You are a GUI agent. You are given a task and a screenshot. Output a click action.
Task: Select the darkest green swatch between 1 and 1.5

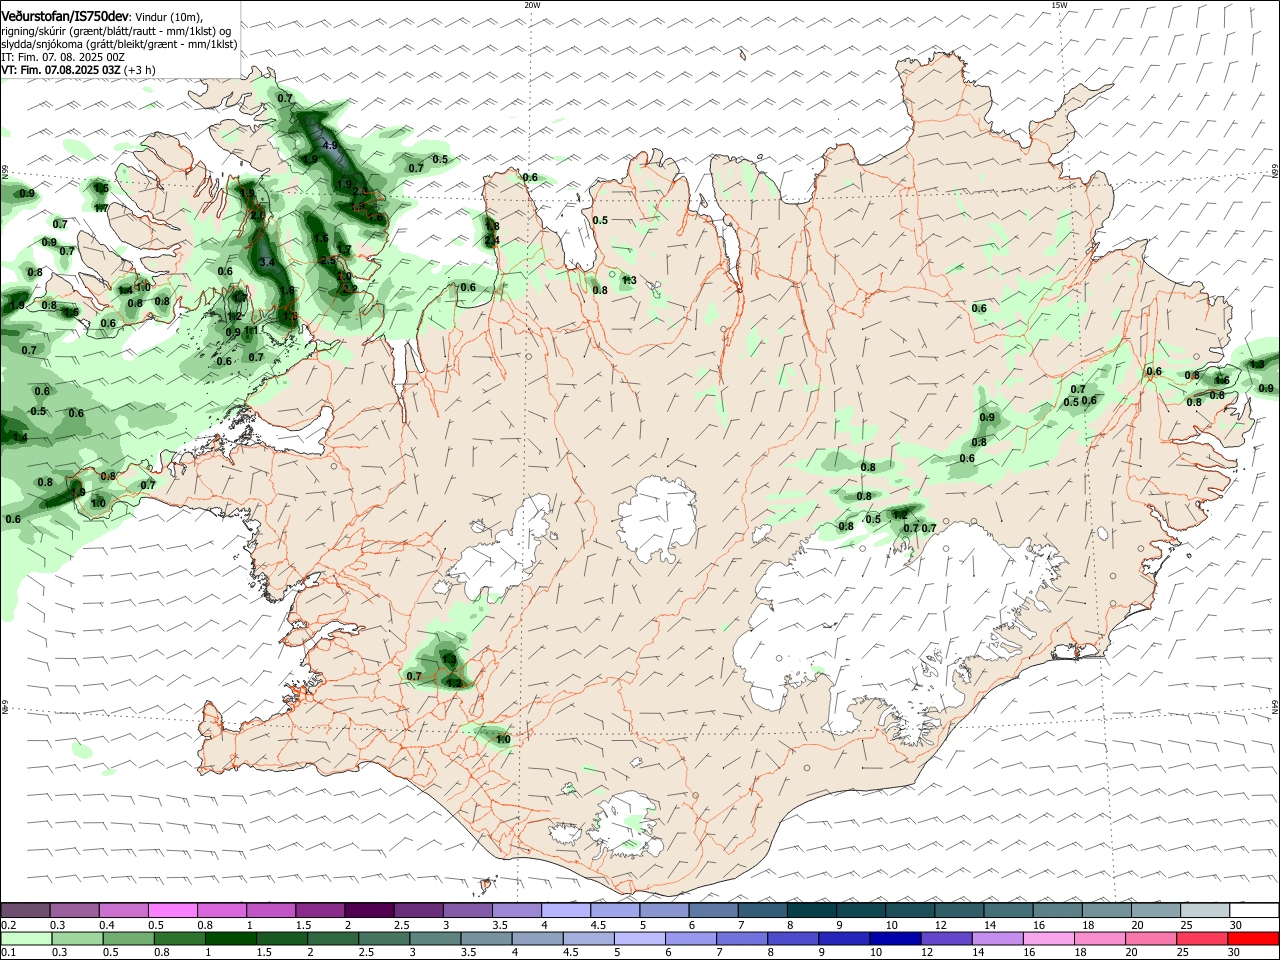tap(230, 938)
